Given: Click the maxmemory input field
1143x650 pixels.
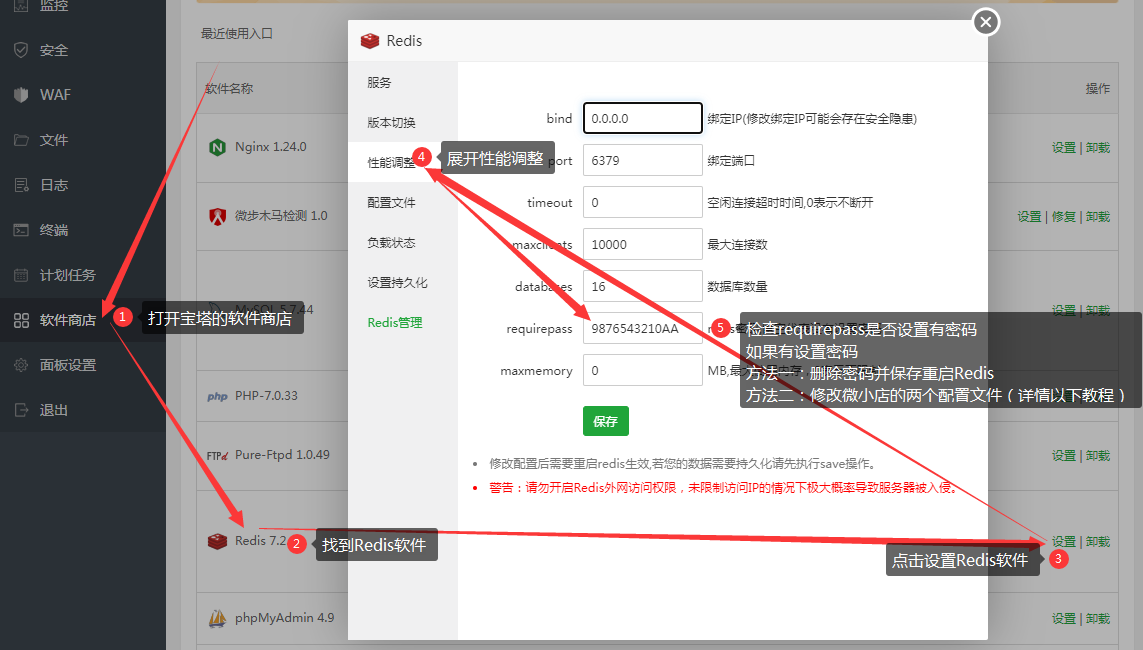Looking at the screenshot, I should click(x=642, y=371).
